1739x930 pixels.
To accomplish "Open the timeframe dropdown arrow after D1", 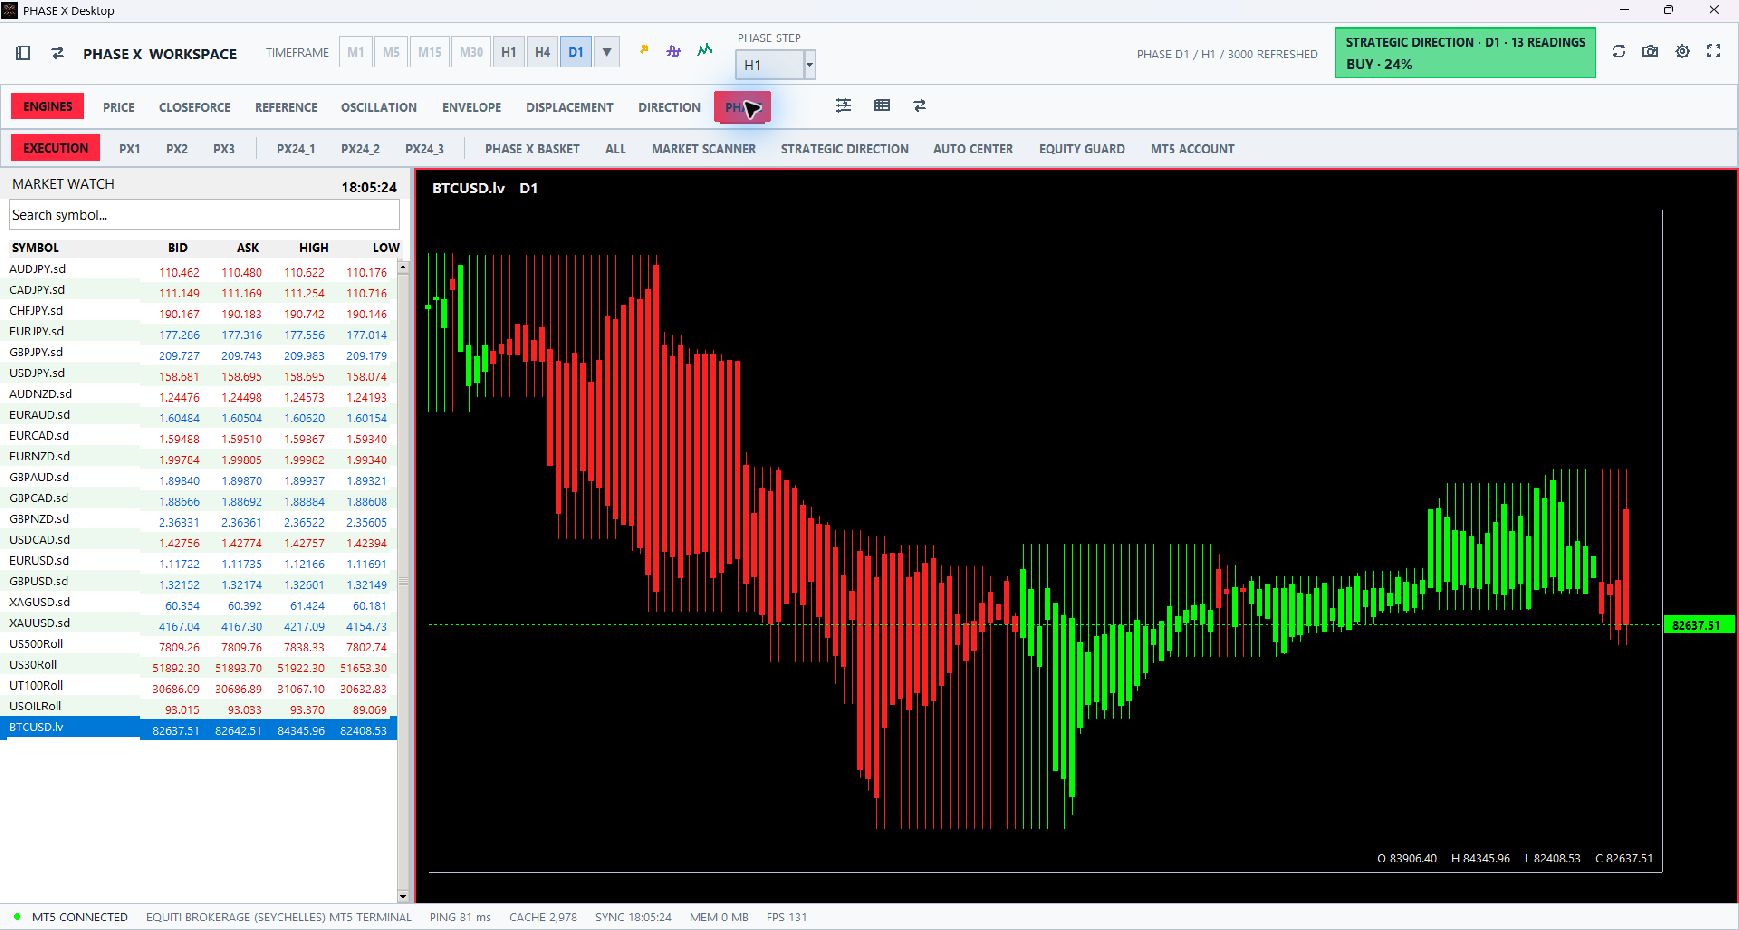I will 607,53.
